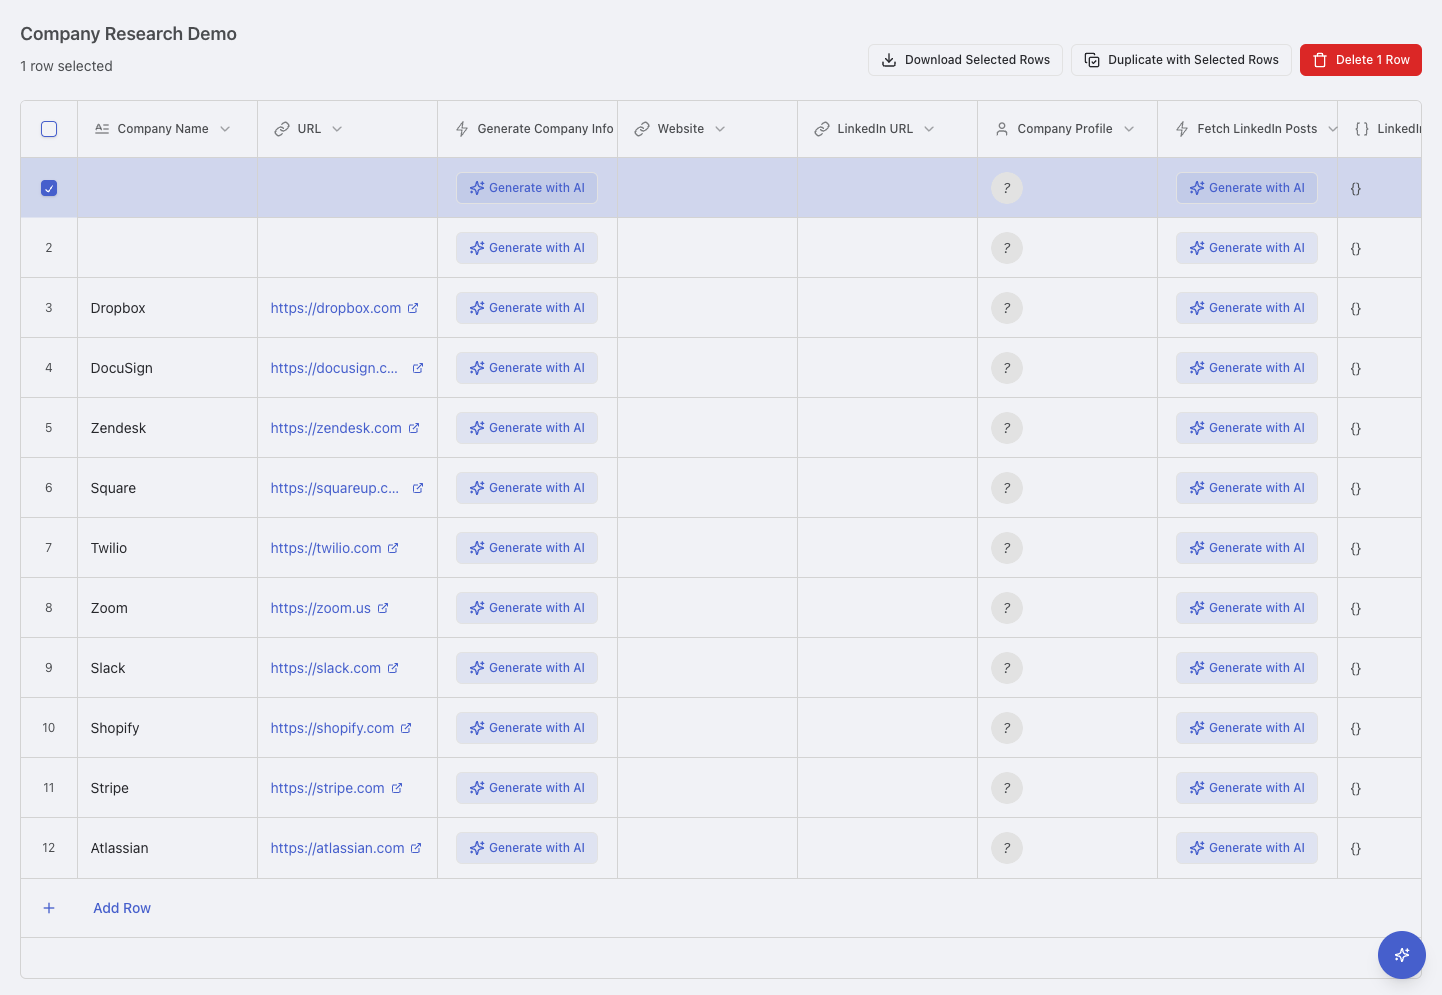The width and height of the screenshot is (1442, 995).
Task: Open Atlassian URL external link icon
Action: (x=416, y=848)
